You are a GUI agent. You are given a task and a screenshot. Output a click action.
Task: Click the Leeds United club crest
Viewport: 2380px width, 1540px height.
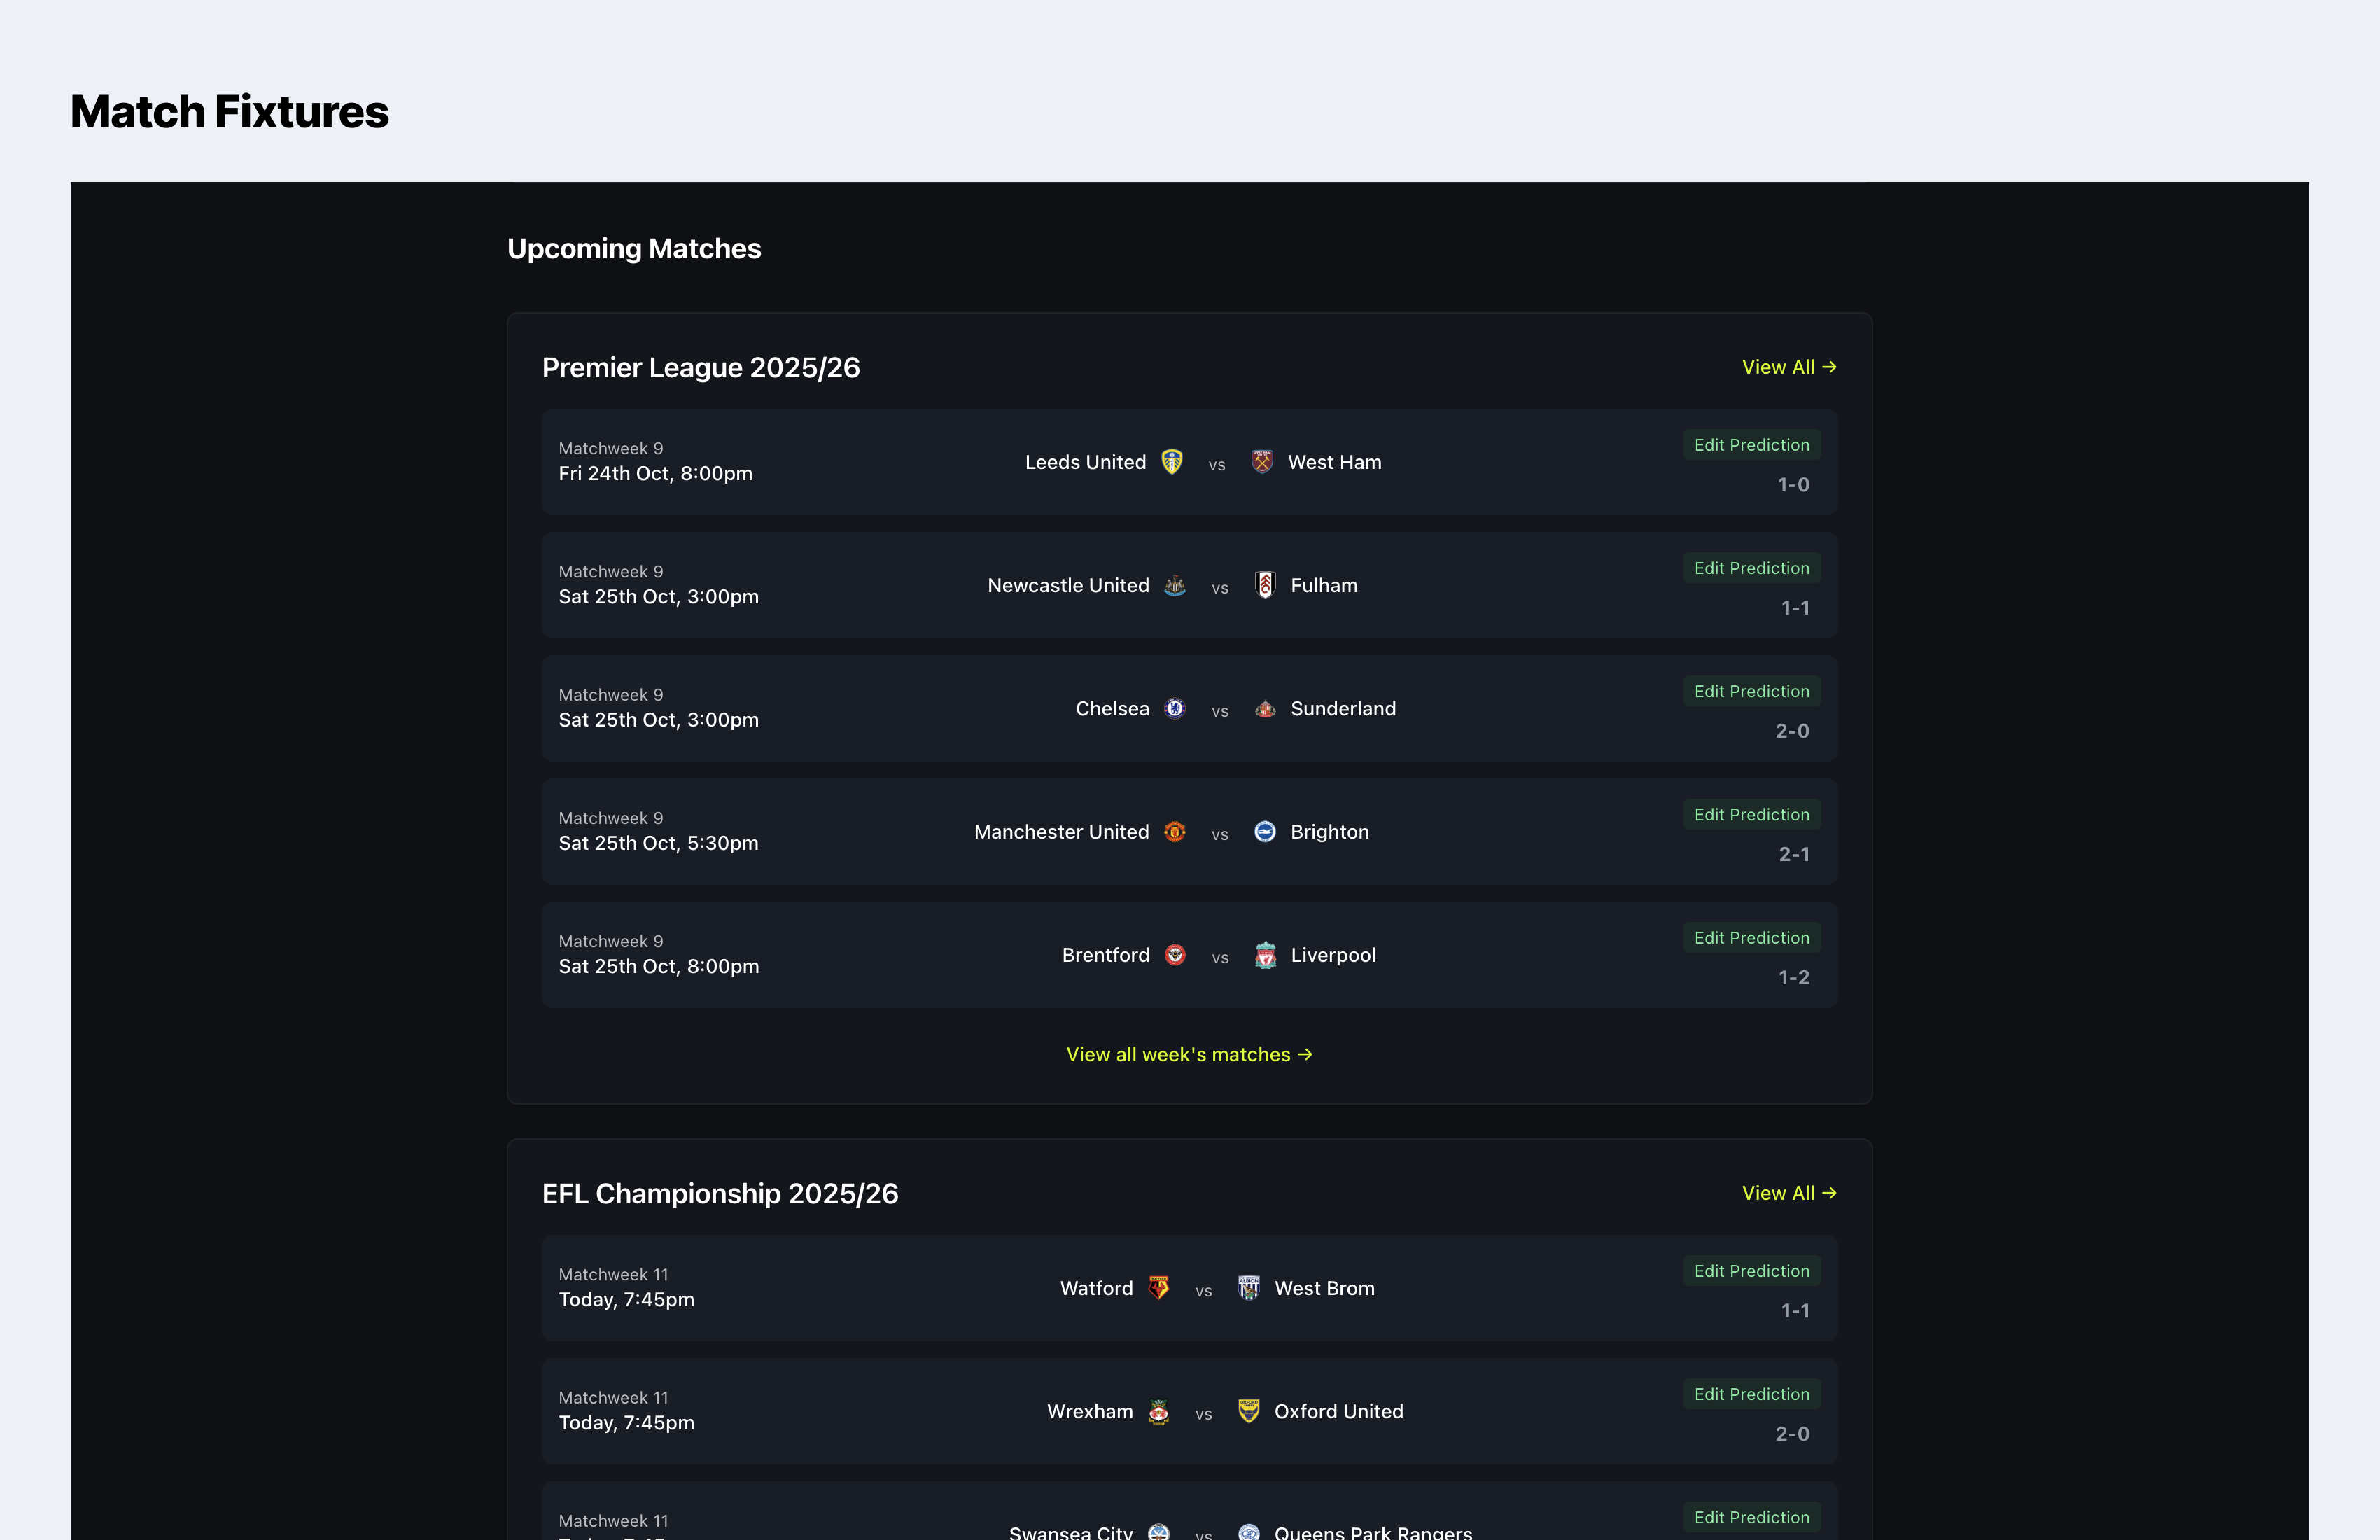1172,462
